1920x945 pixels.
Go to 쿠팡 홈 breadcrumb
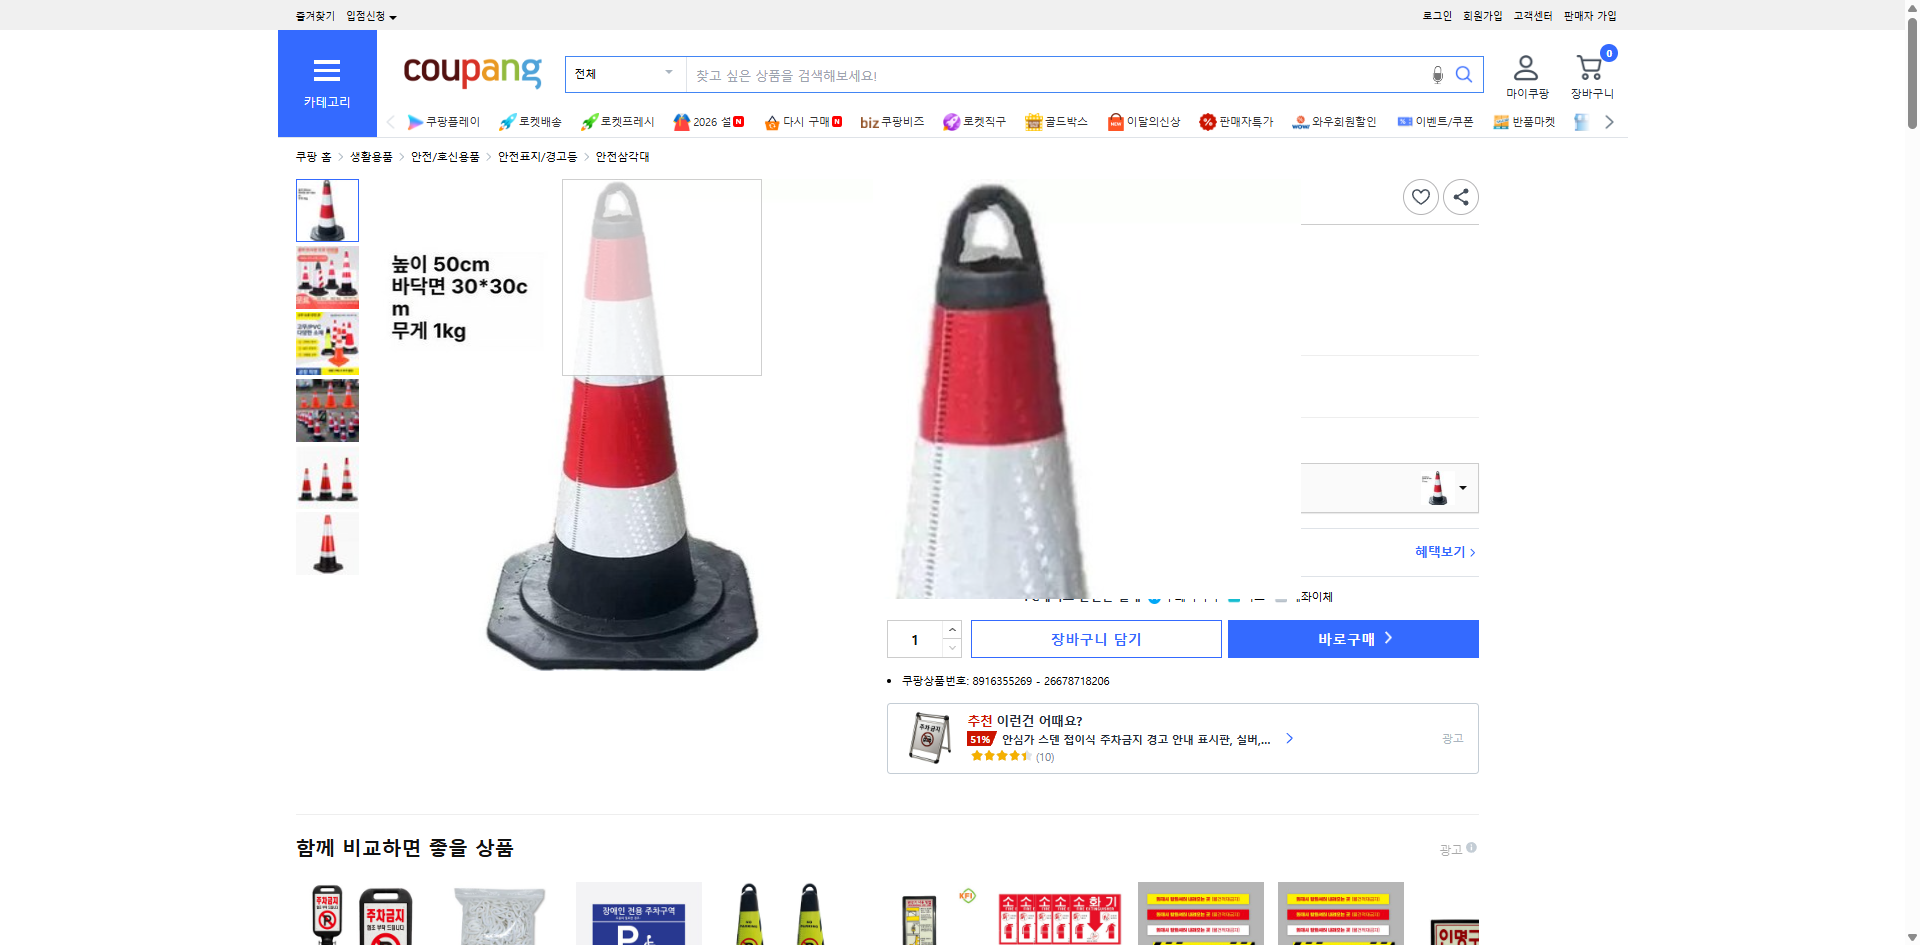(x=313, y=157)
